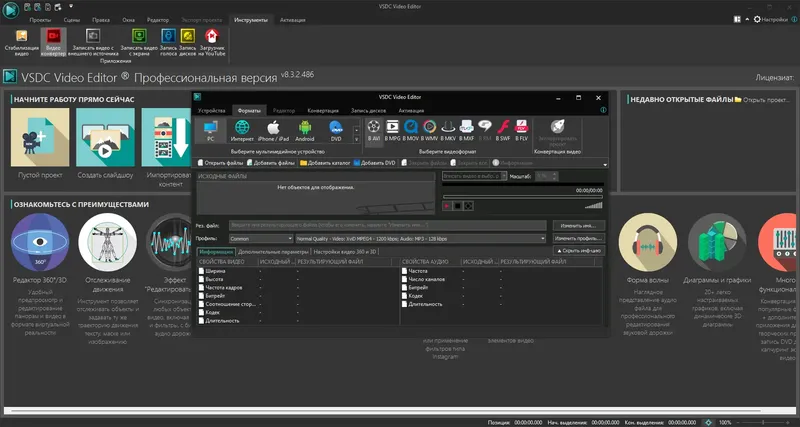800x427 pixels.
Task: Click Пустой проект thumbnail
Action: (40, 137)
